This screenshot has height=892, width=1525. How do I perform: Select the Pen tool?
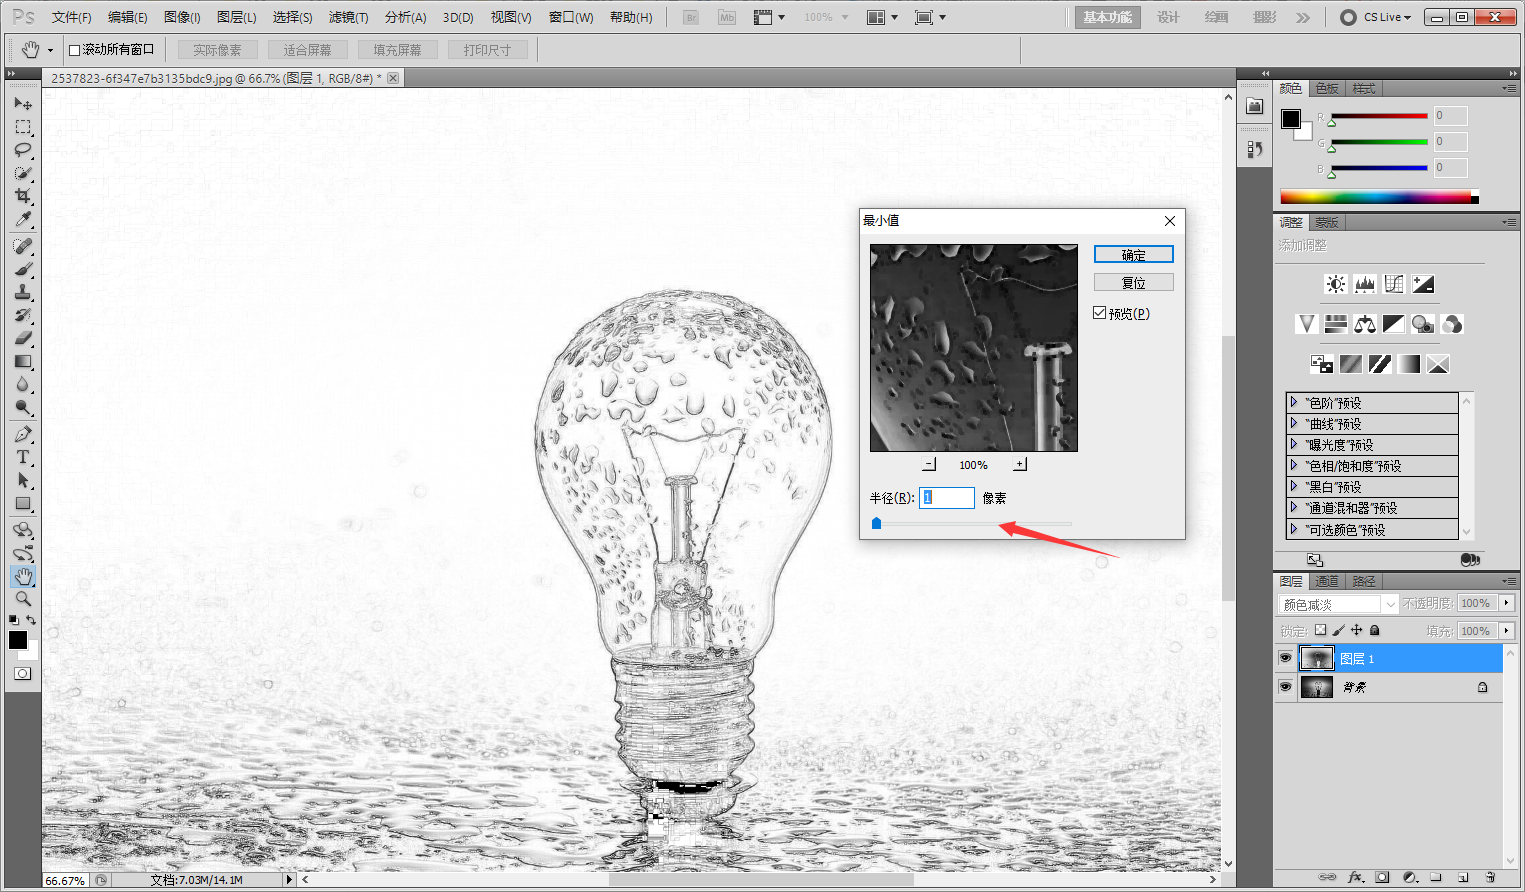tap(23, 435)
